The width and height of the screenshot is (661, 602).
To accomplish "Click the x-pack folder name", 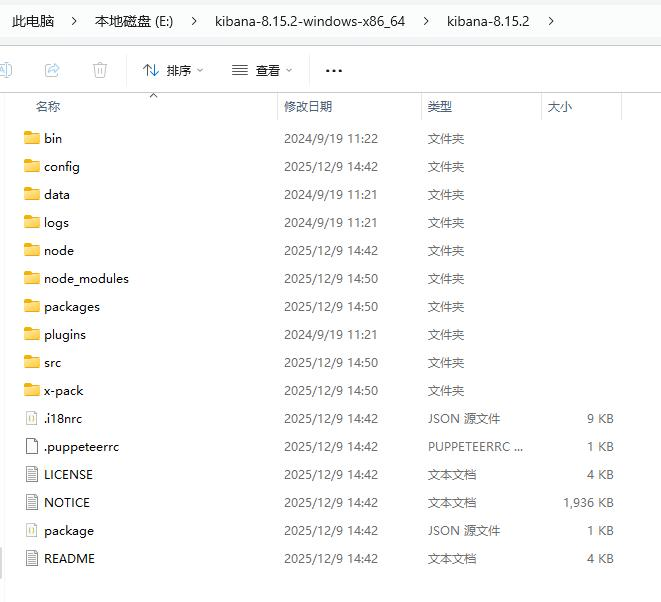I will (x=63, y=391).
